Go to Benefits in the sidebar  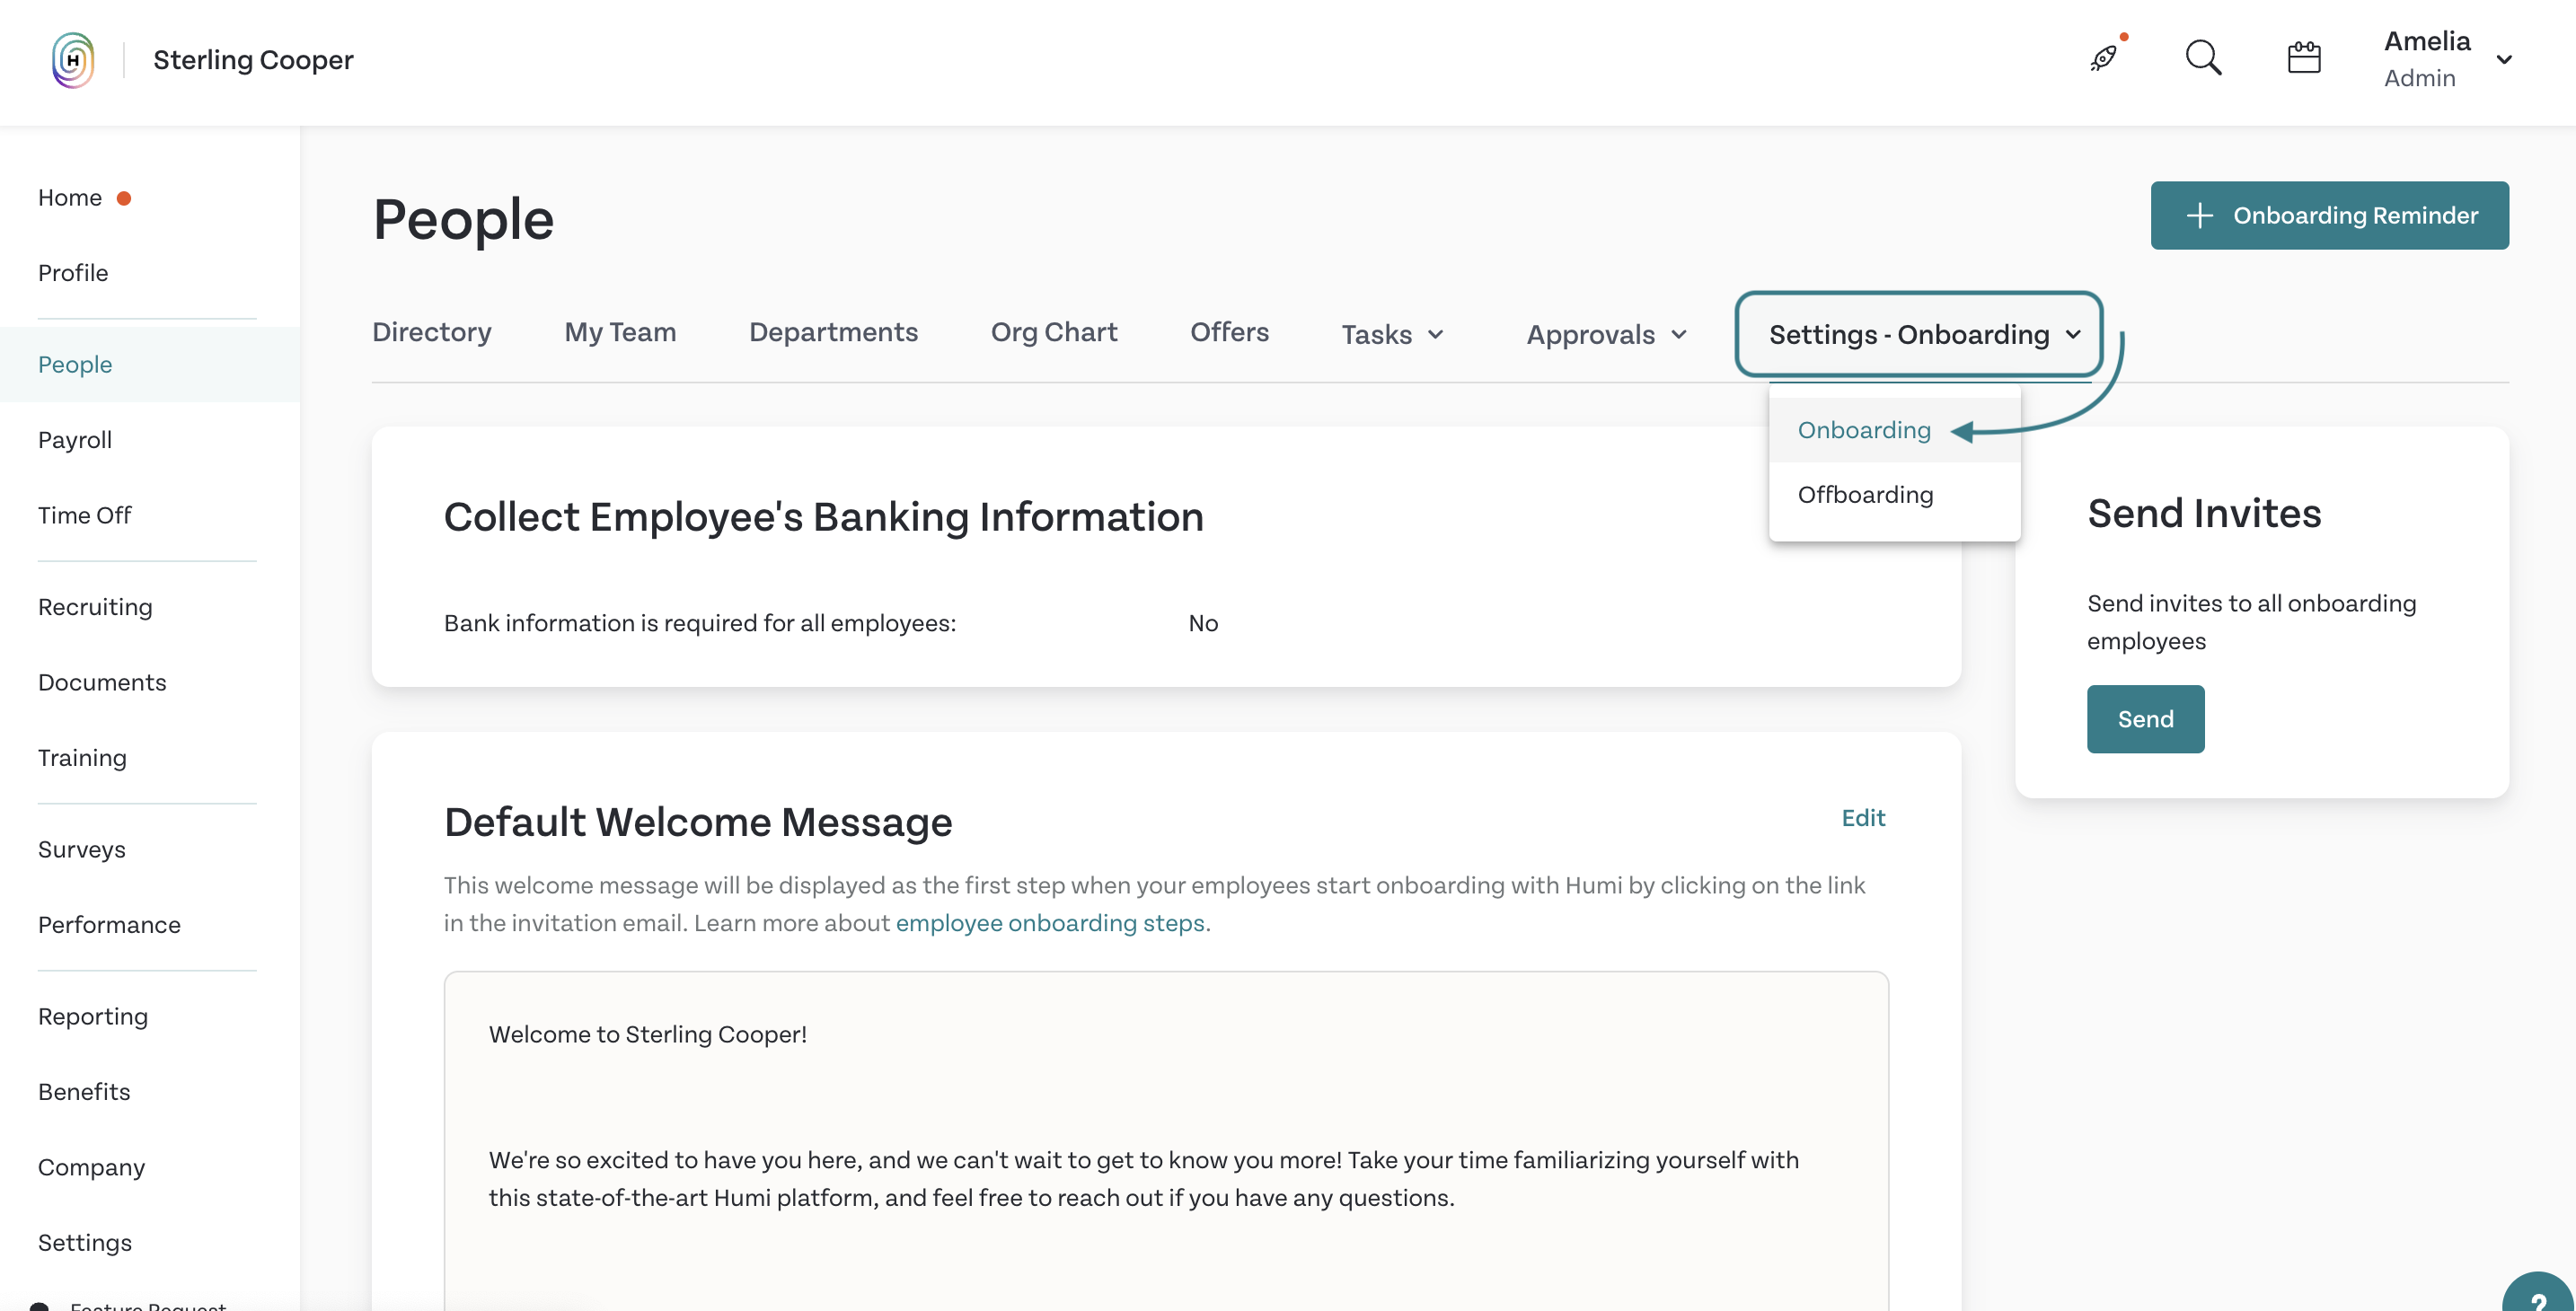(84, 1092)
